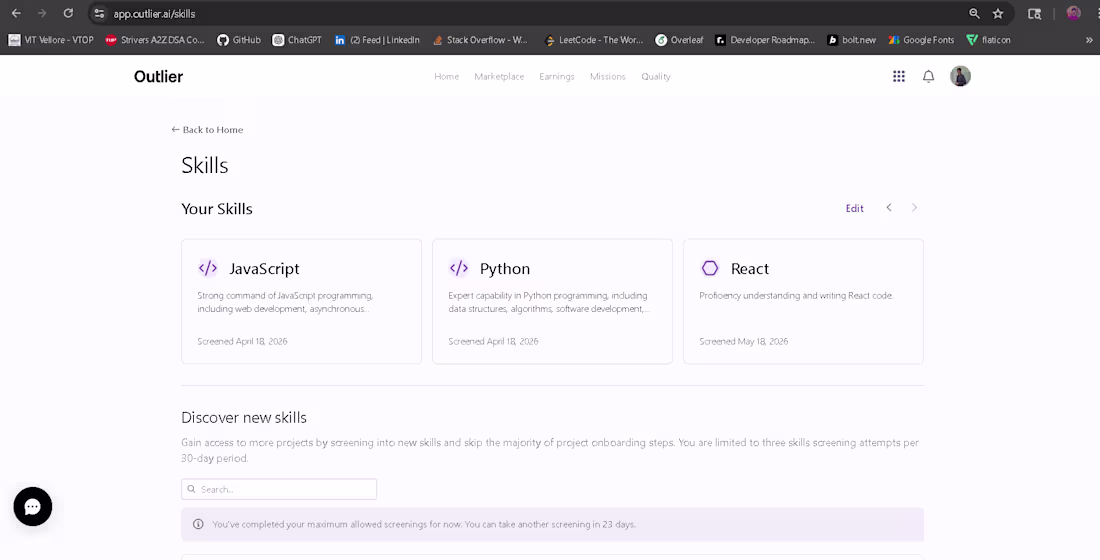
Task: Click the search magnifier icon in skills field
Action: (x=192, y=489)
